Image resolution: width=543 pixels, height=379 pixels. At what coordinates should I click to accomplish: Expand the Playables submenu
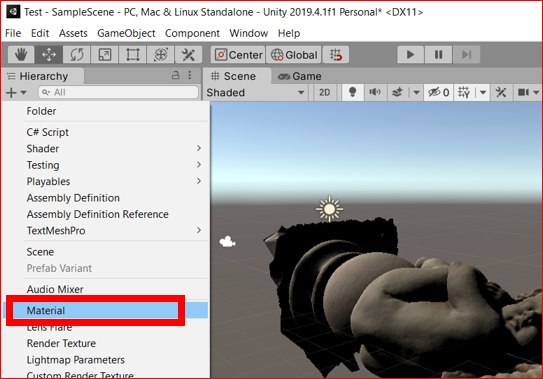[106, 181]
